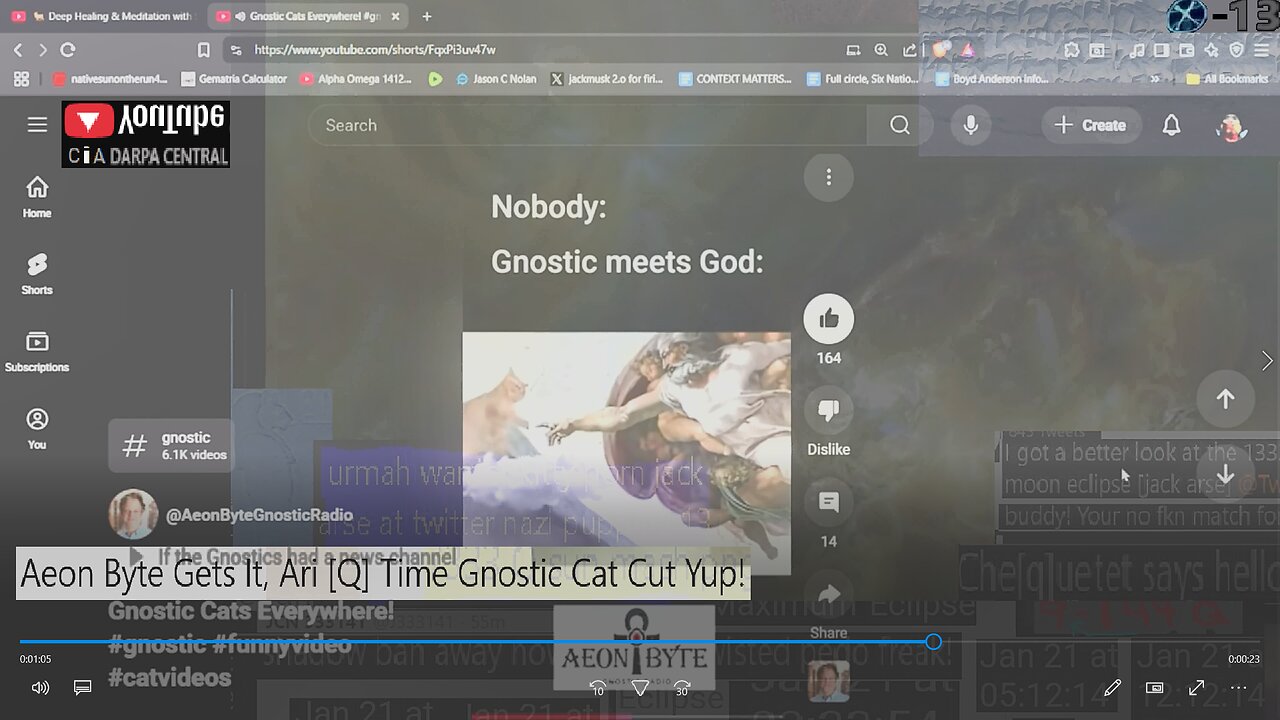Go back in browser history
Viewport: 1280px width, 720px height.
pyautogui.click(x=18, y=49)
